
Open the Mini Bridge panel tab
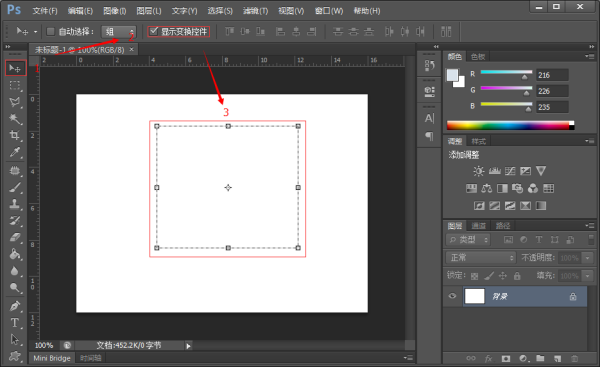tap(52, 358)
